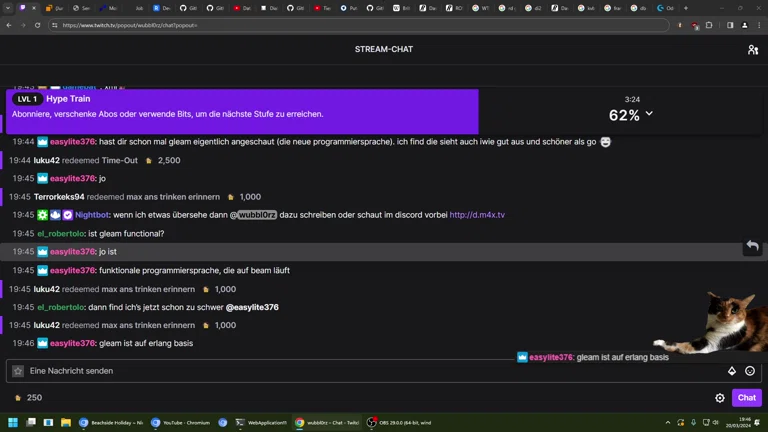Open the http://d.m4x.tv link

477,215
